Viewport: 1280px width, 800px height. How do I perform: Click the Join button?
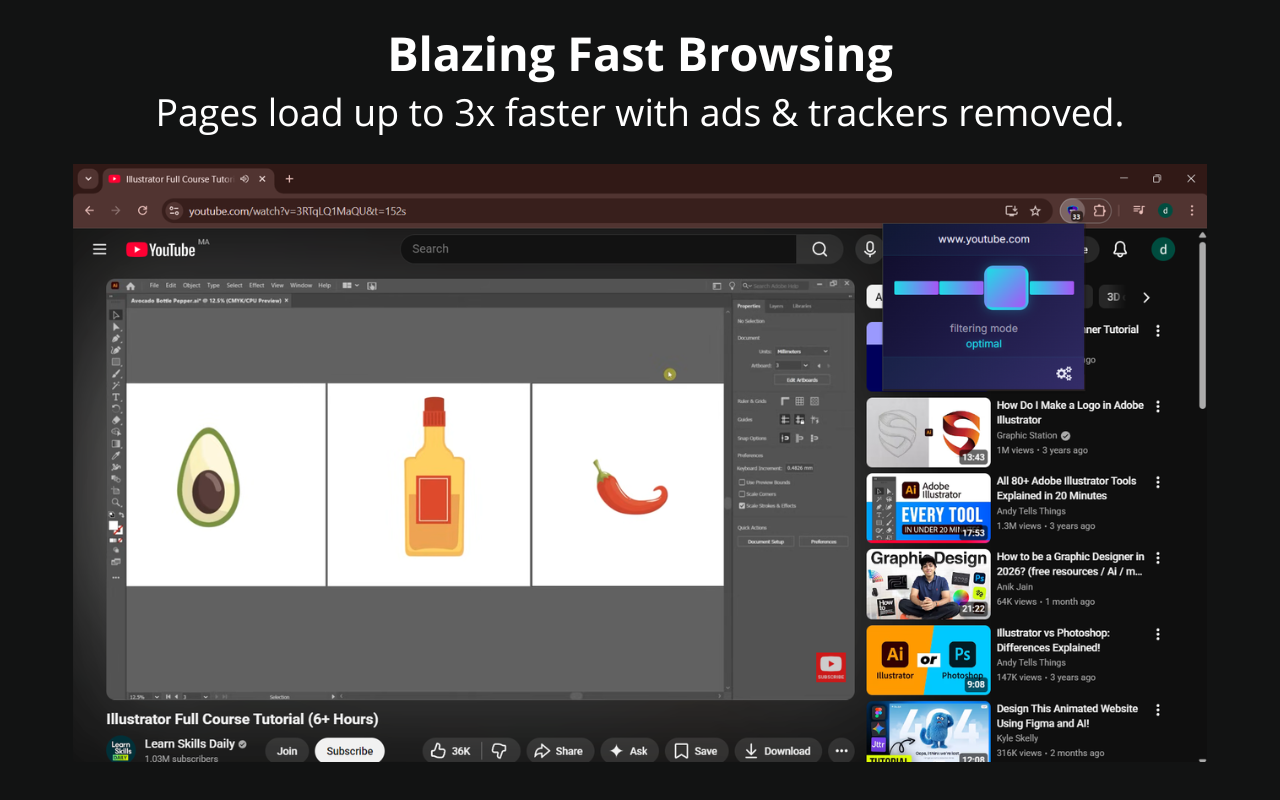(x=287, y=751)
